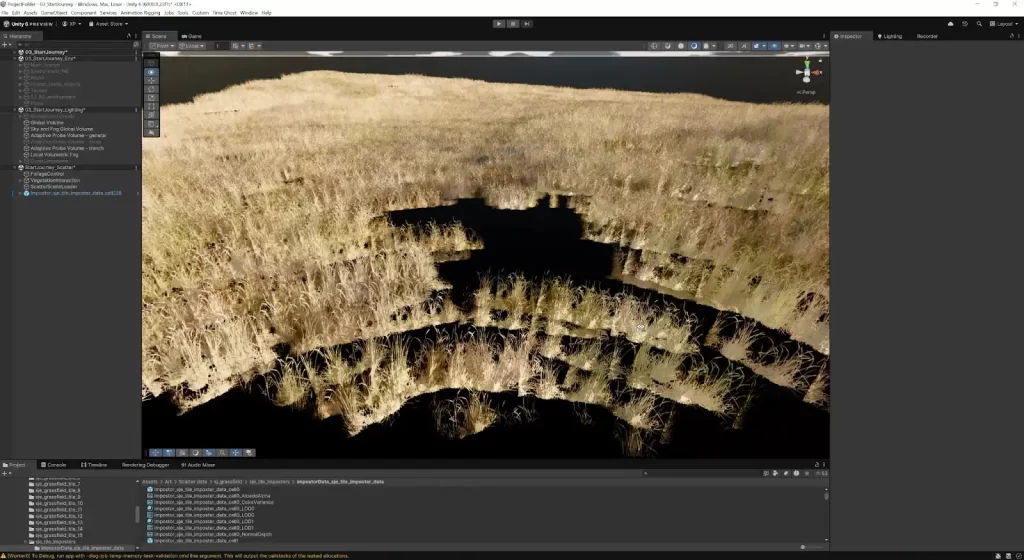Select the Rect transform tool
1024x560 pixels.
coord(151,106)
